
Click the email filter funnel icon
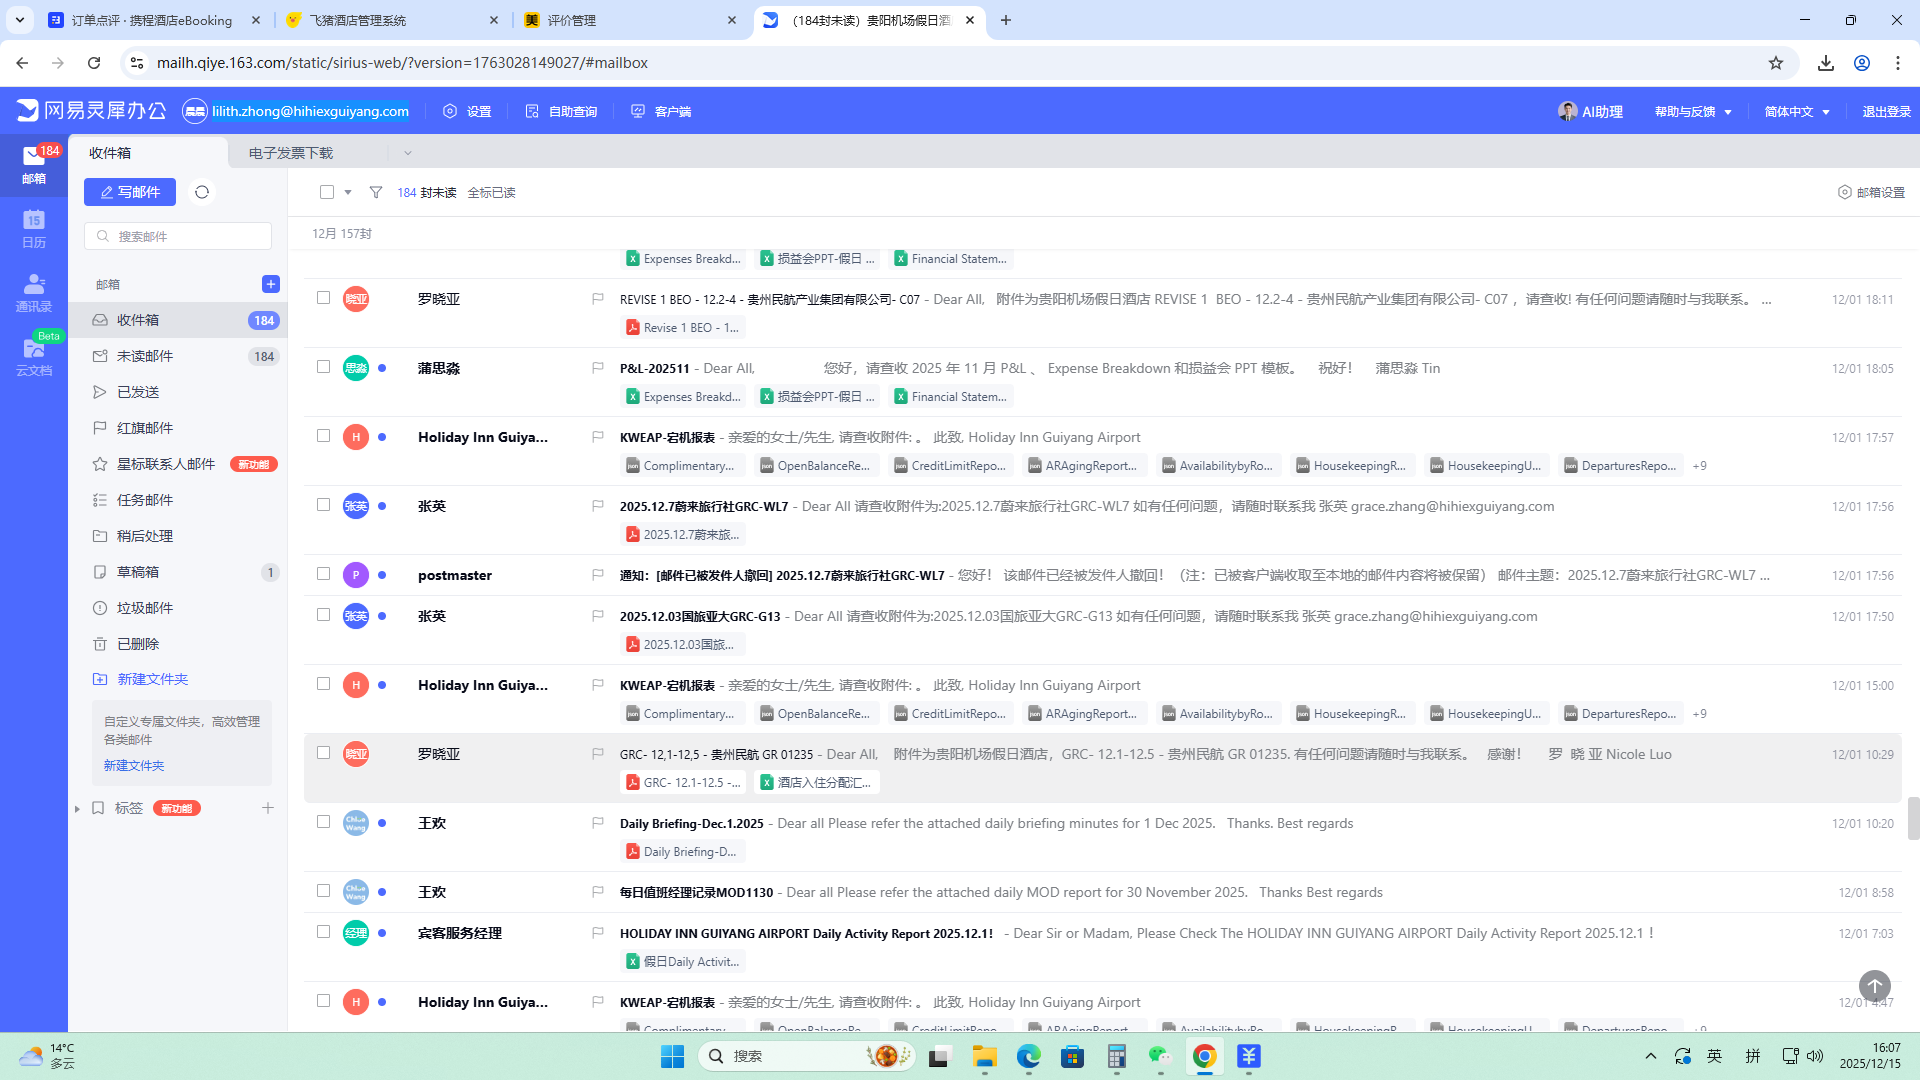376,192
